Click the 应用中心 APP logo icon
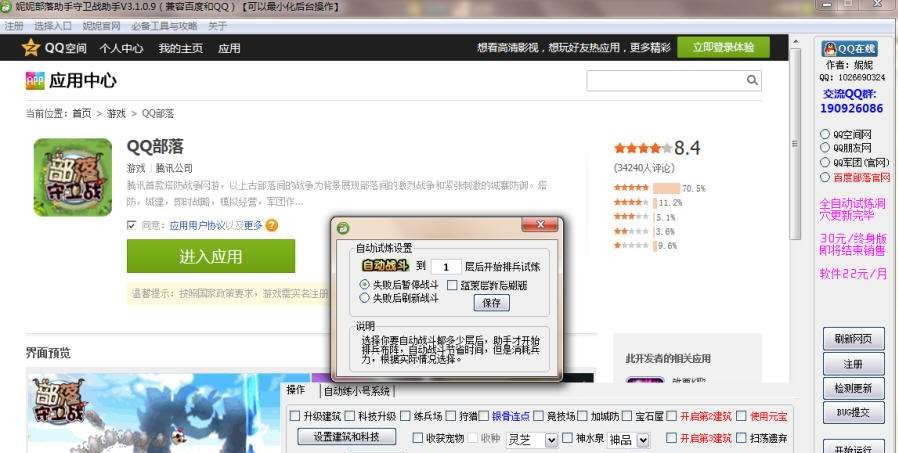898x453 pixels. tap(35, 81)
